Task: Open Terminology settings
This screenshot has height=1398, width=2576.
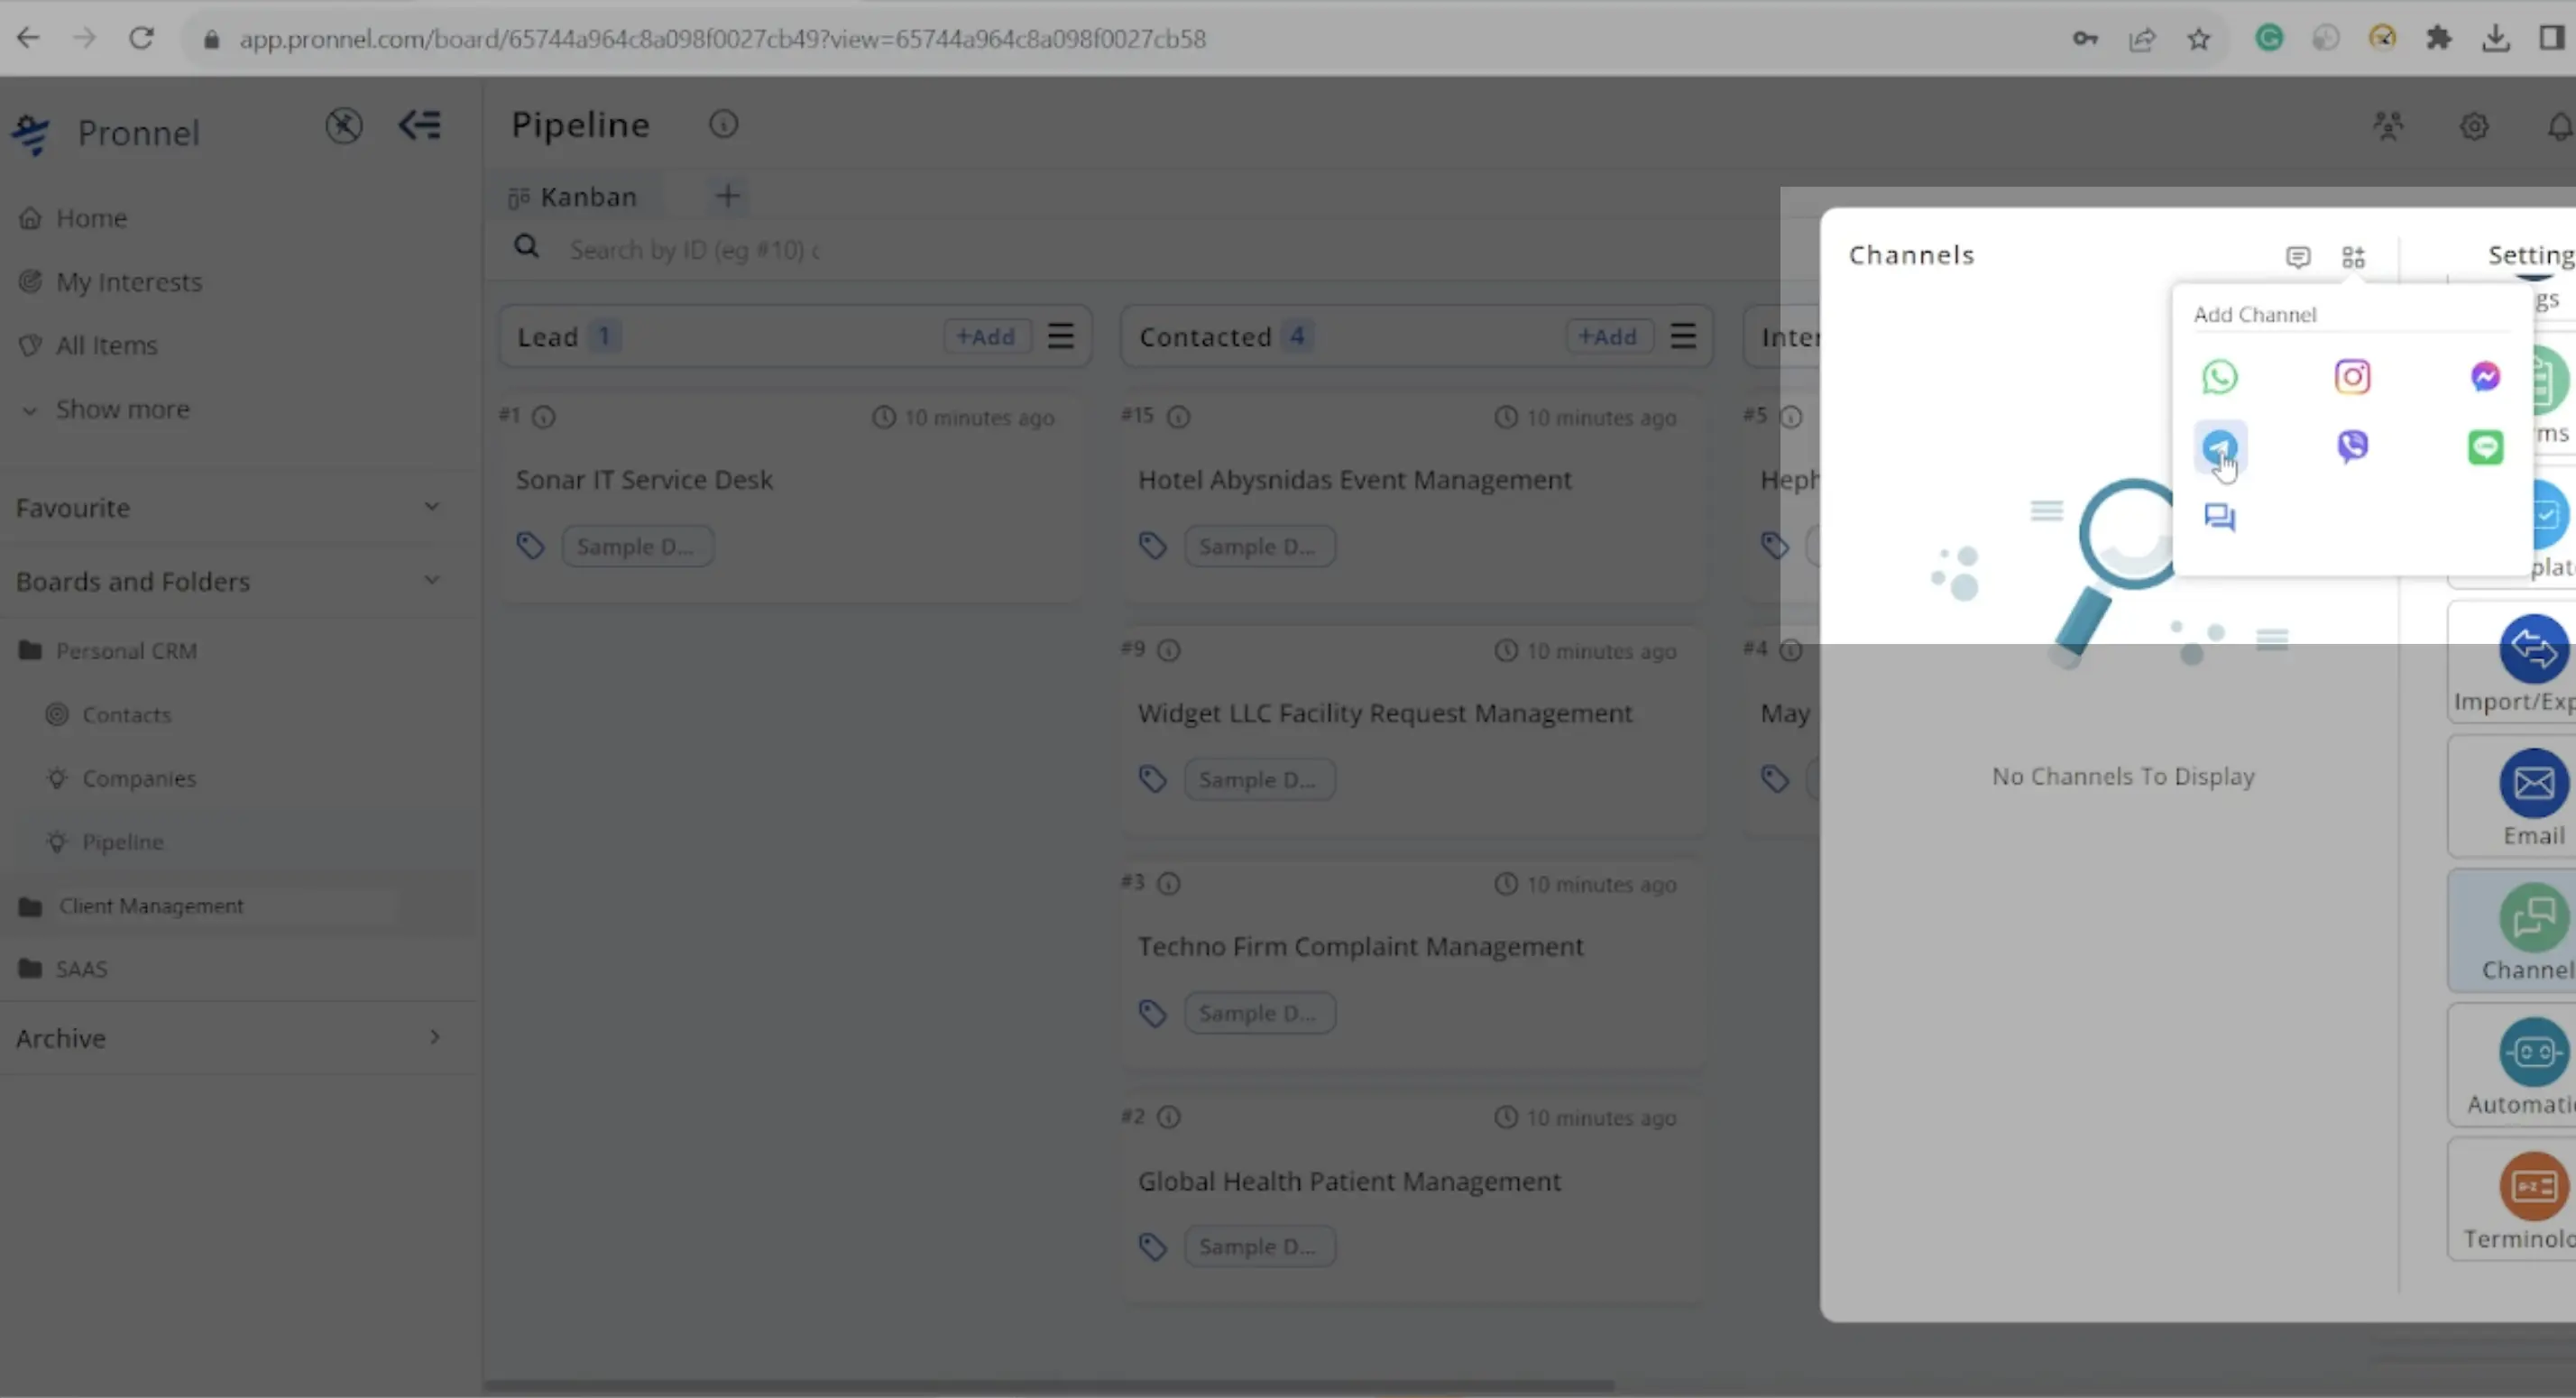Action: point(2512,1200)
